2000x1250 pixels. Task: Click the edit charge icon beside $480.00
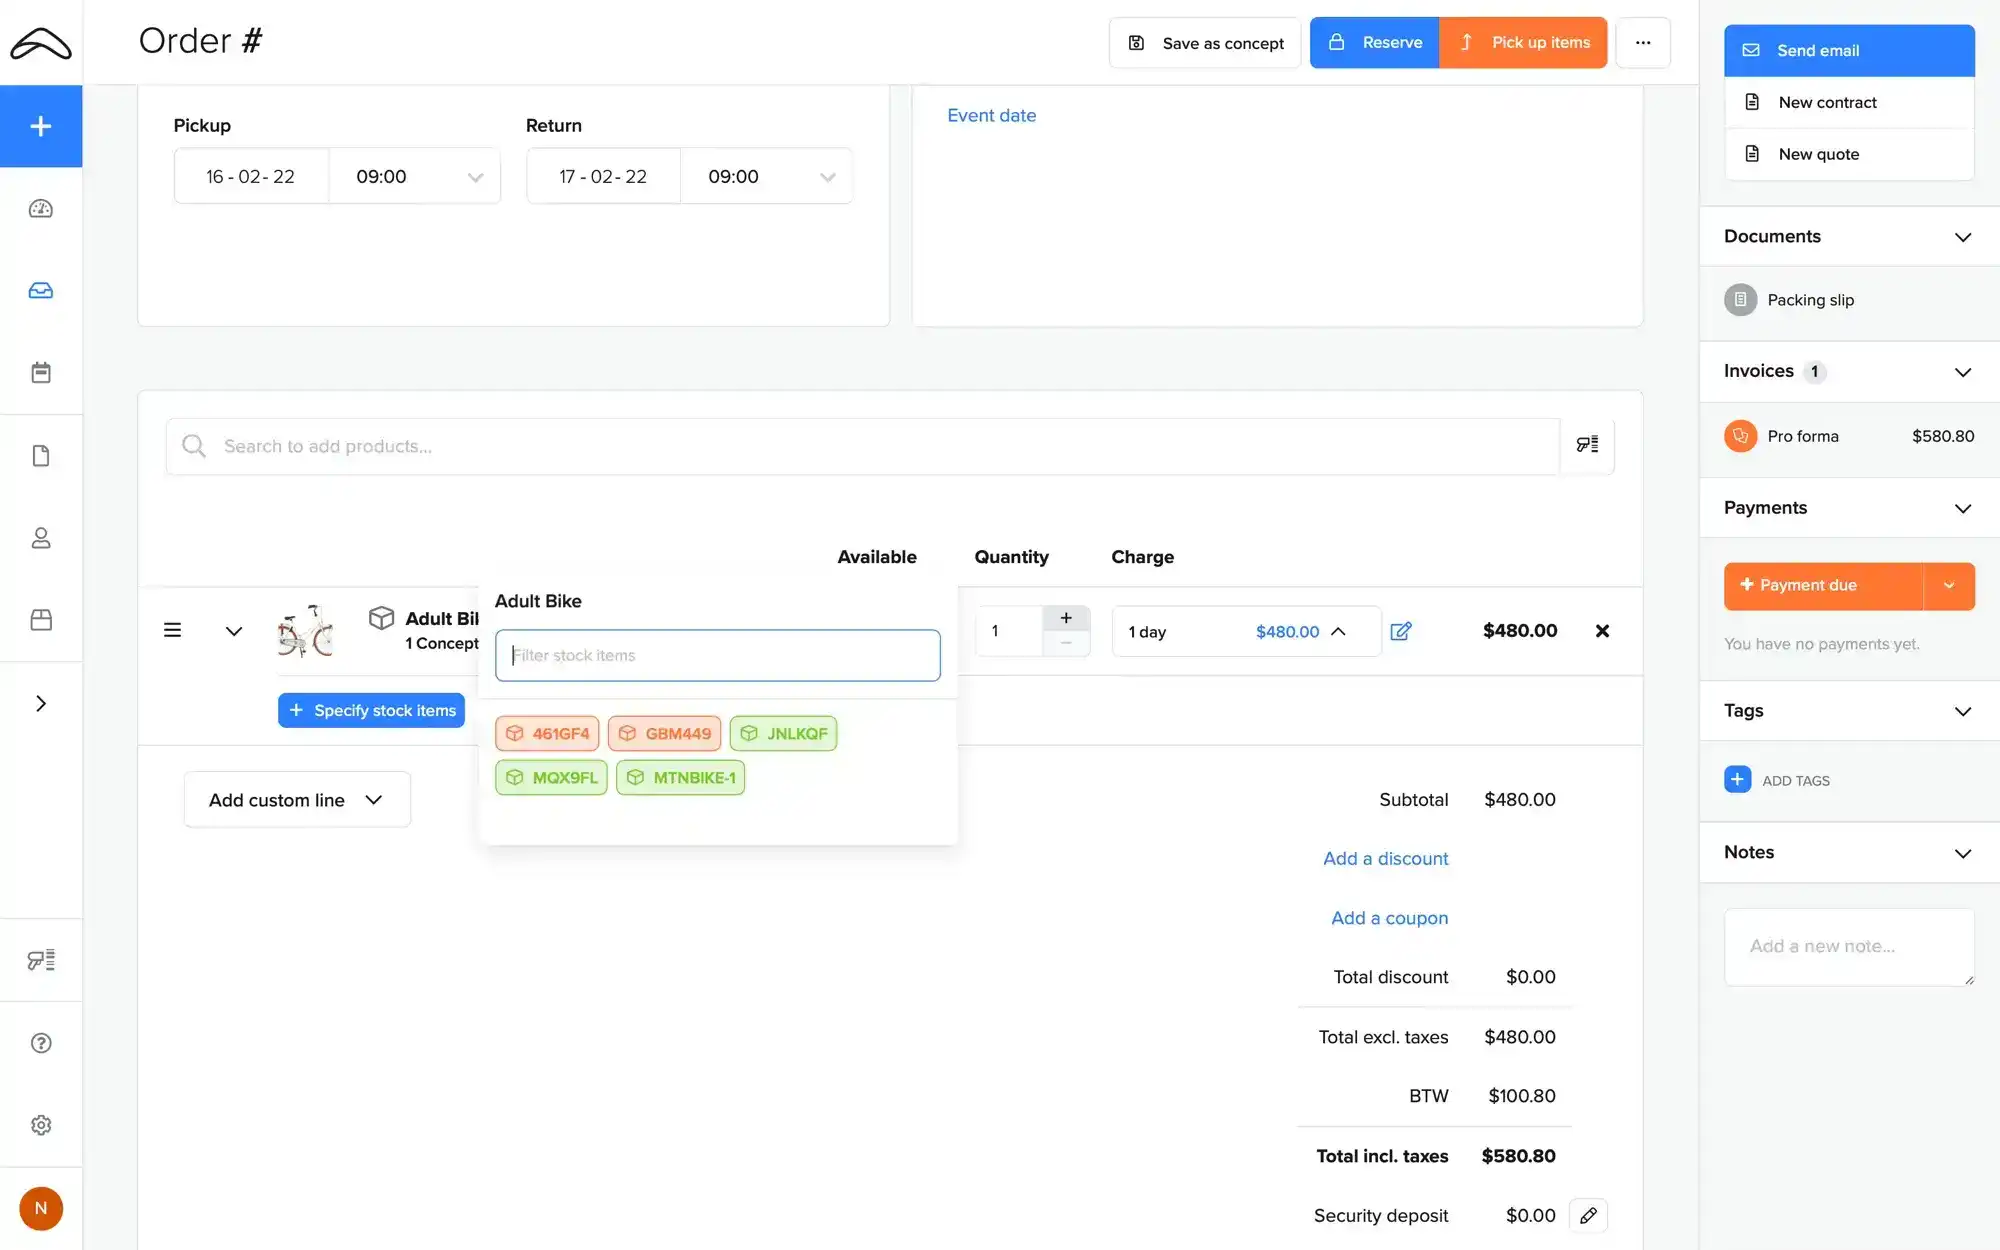point(1401,631)
